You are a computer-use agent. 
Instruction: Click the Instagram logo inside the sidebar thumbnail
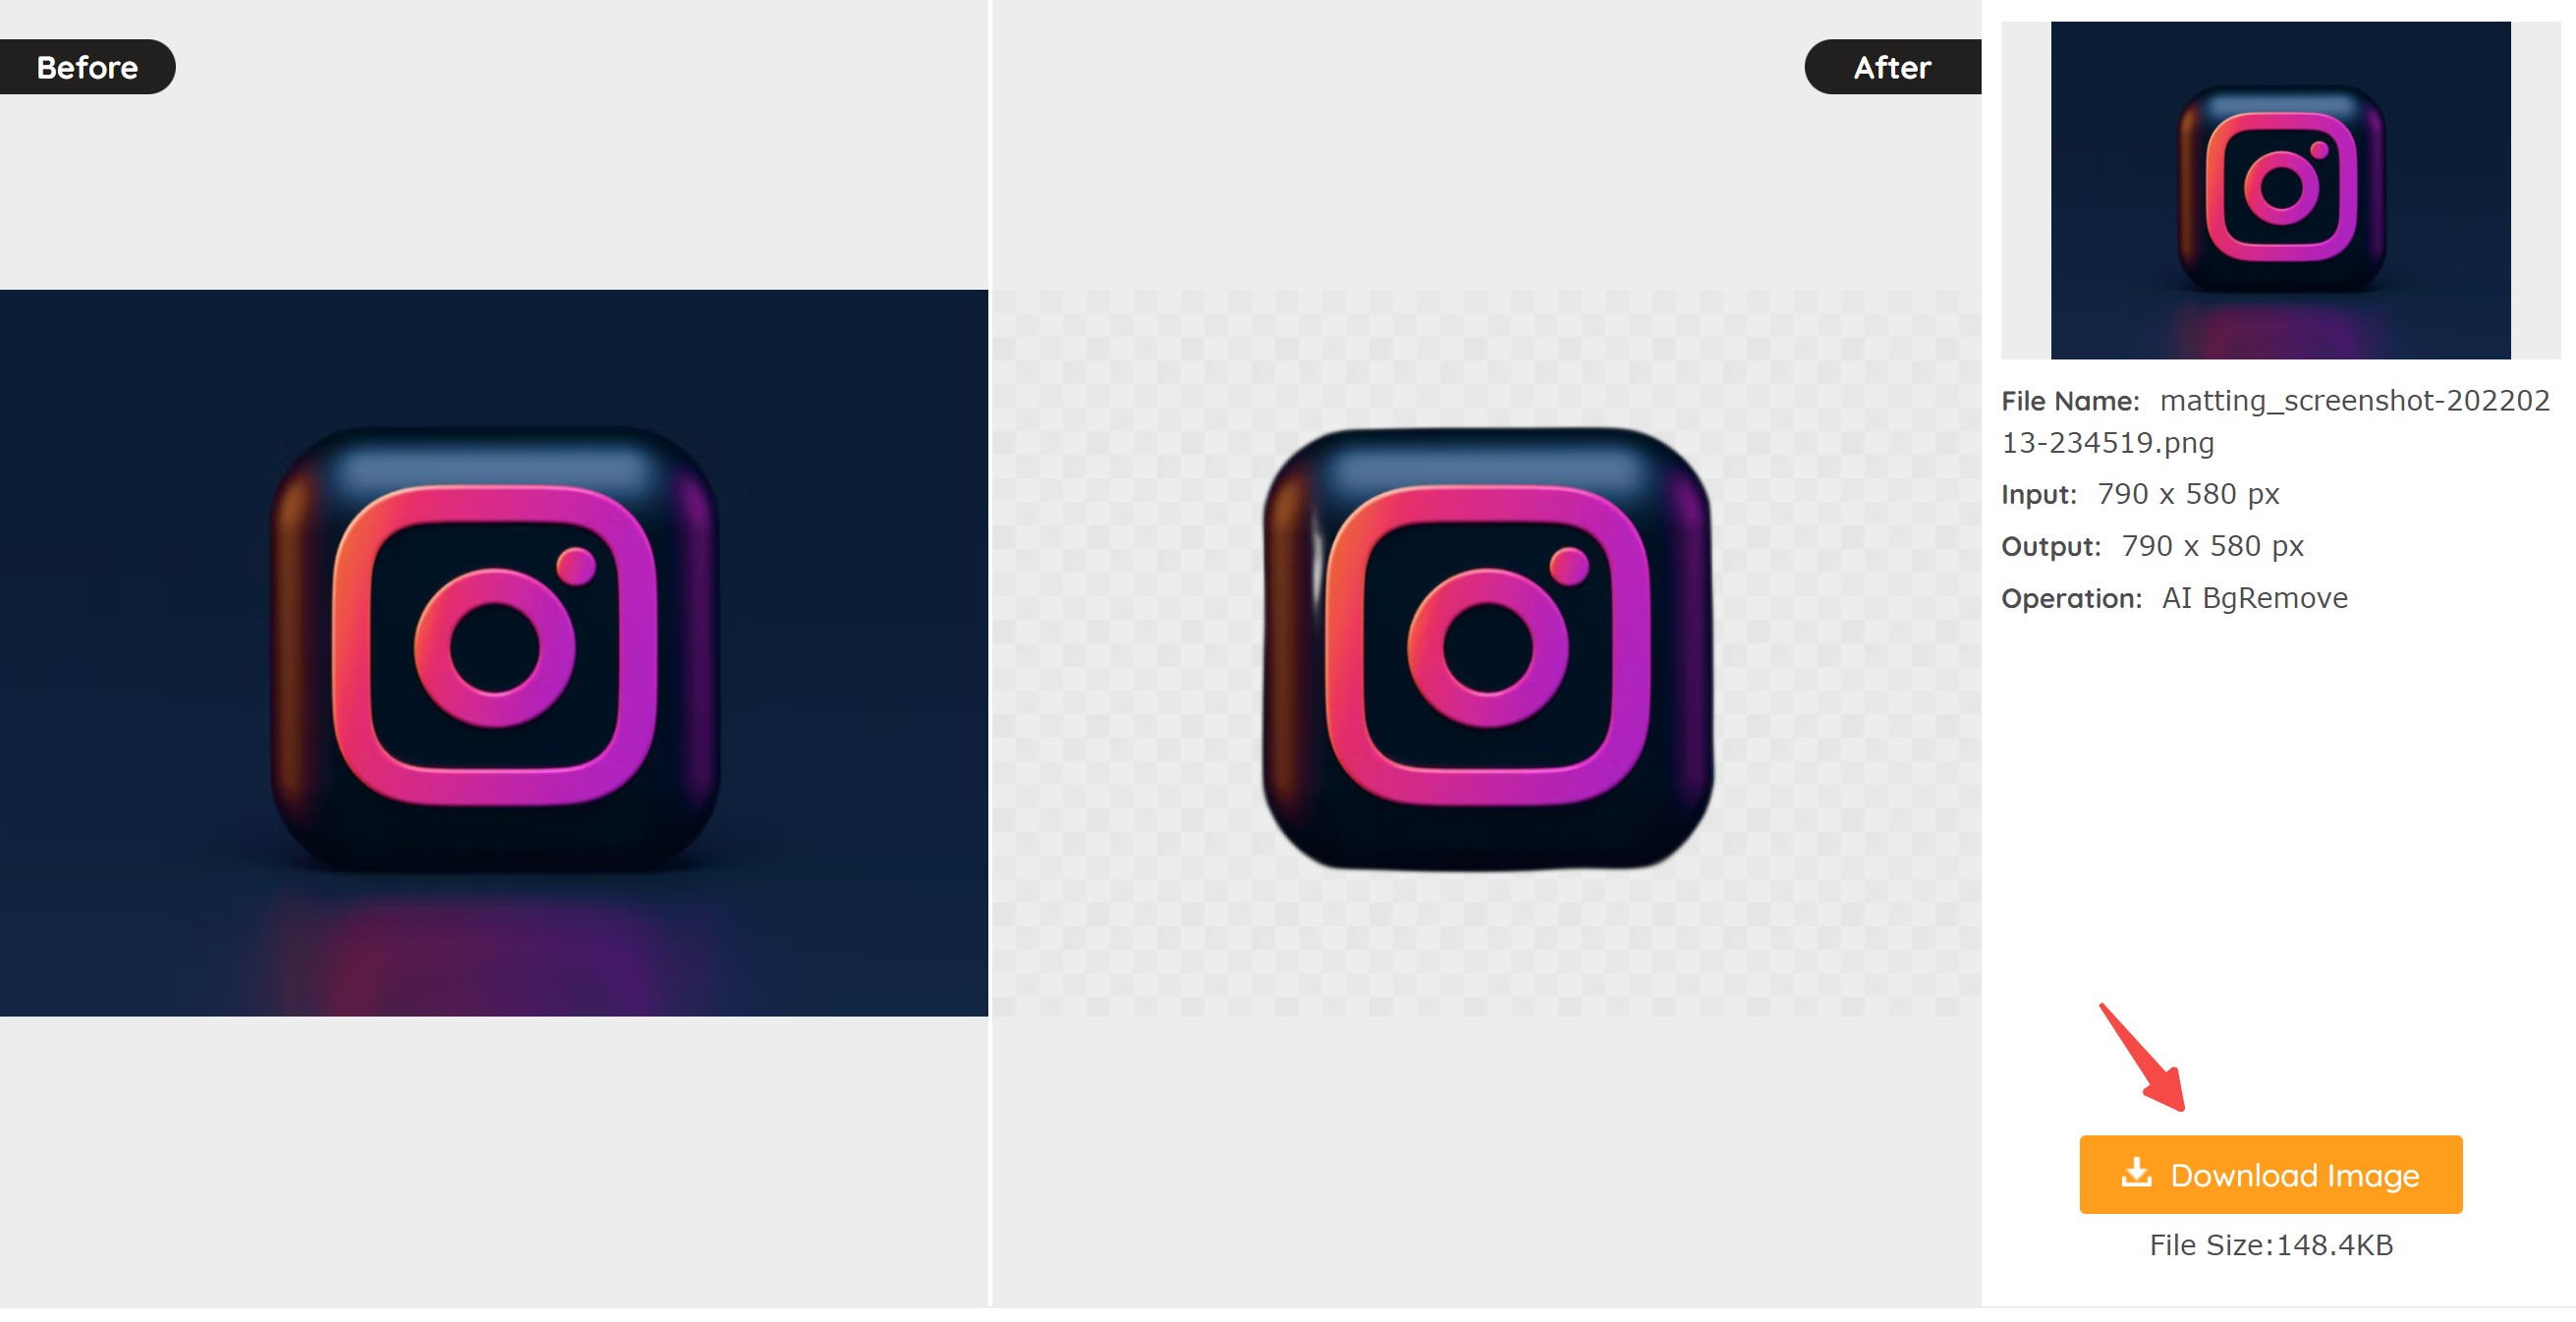point(2281,187)
